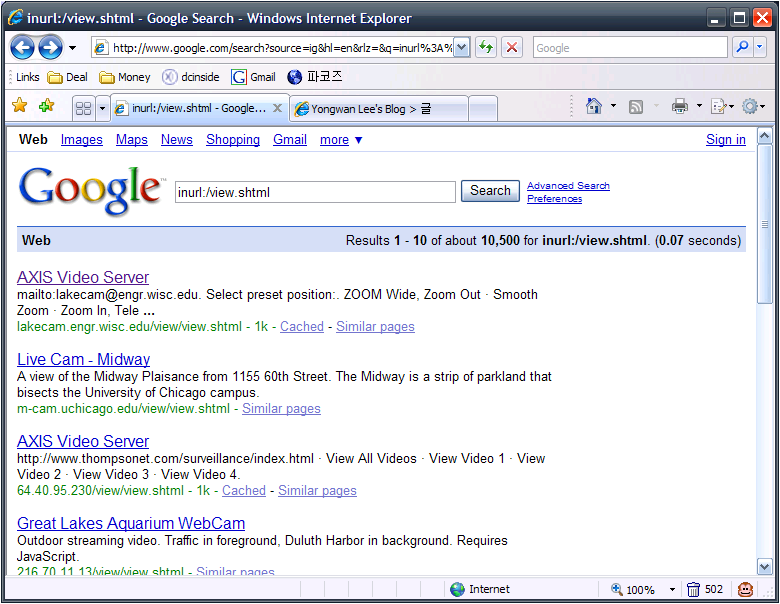Viewport: 780px width, 604px height.
Task: Click the monkey face status bar icon
Action: 745,590
